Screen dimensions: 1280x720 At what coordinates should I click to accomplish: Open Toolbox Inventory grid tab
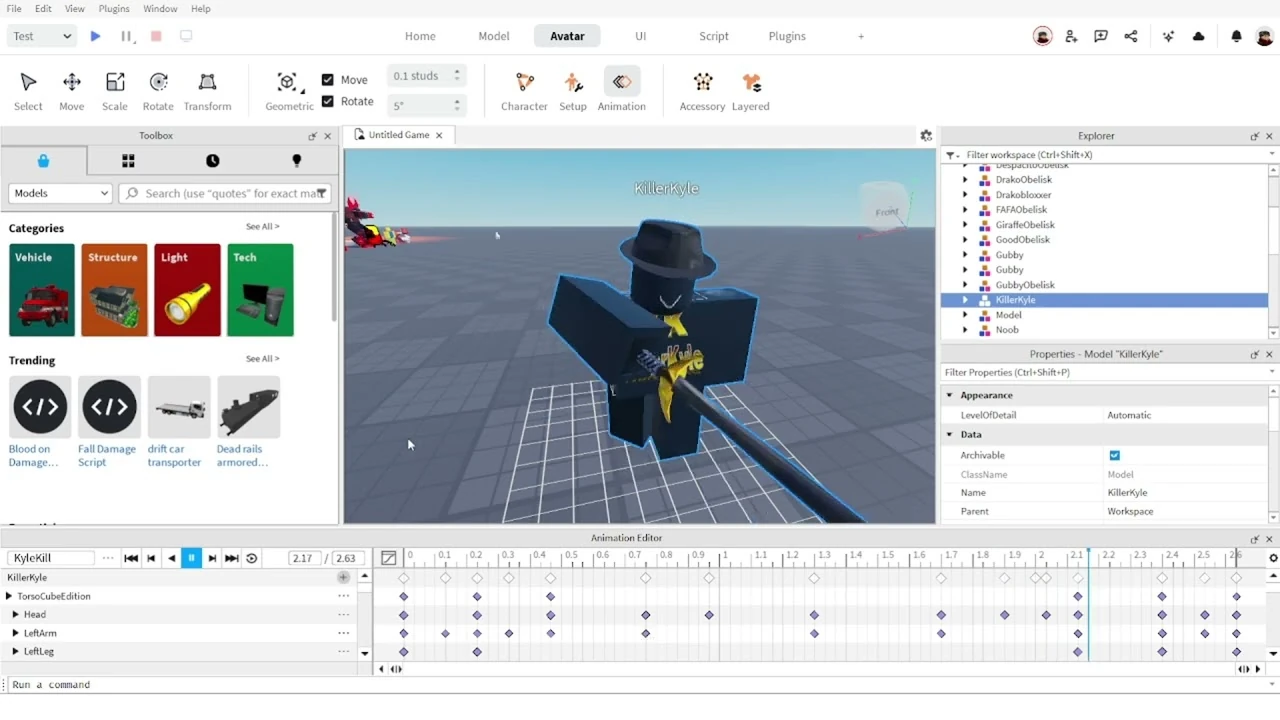(128, 161)
